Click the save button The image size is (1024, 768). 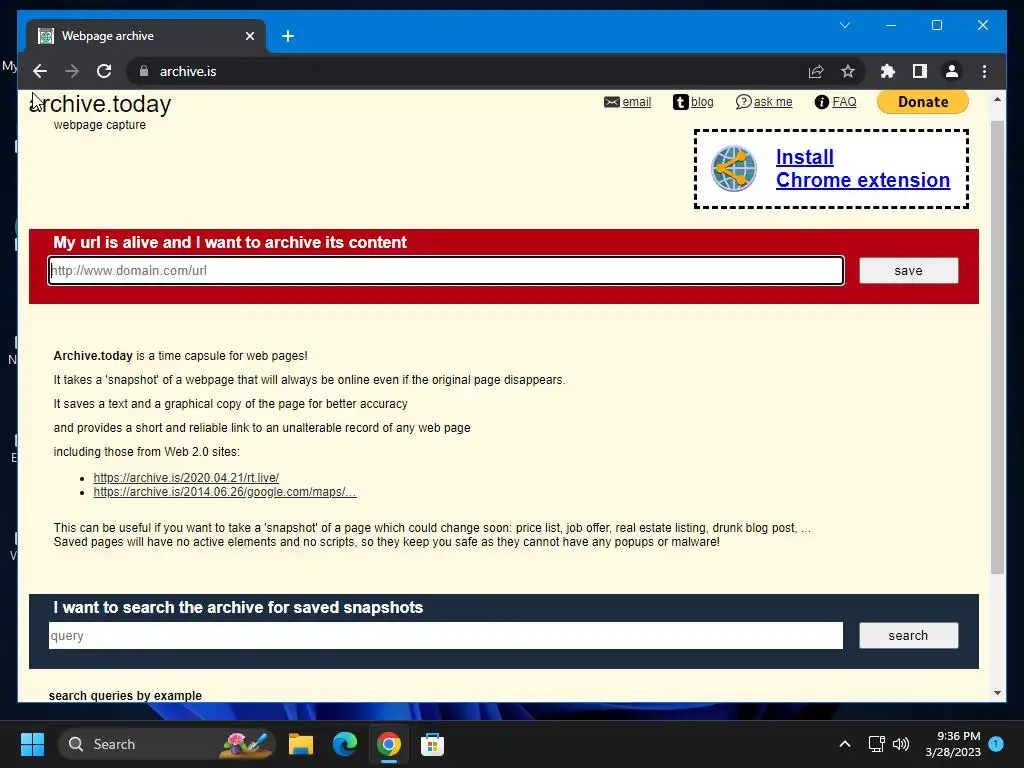click(908, 270)
